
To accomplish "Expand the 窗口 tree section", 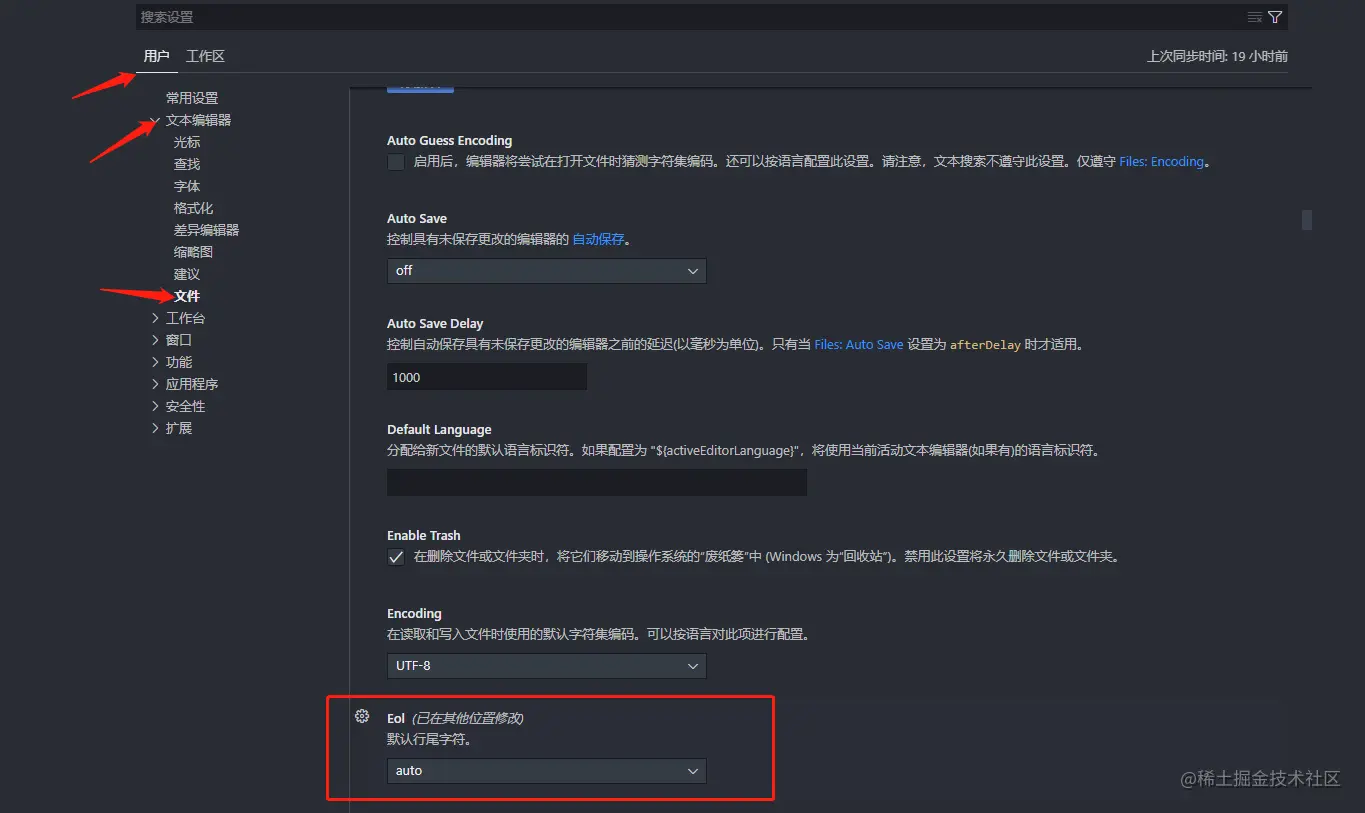I will [x=155, y=340].
